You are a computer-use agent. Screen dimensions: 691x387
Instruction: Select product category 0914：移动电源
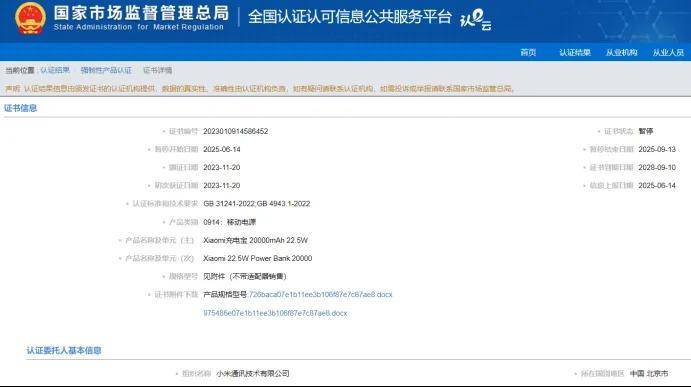230,222
